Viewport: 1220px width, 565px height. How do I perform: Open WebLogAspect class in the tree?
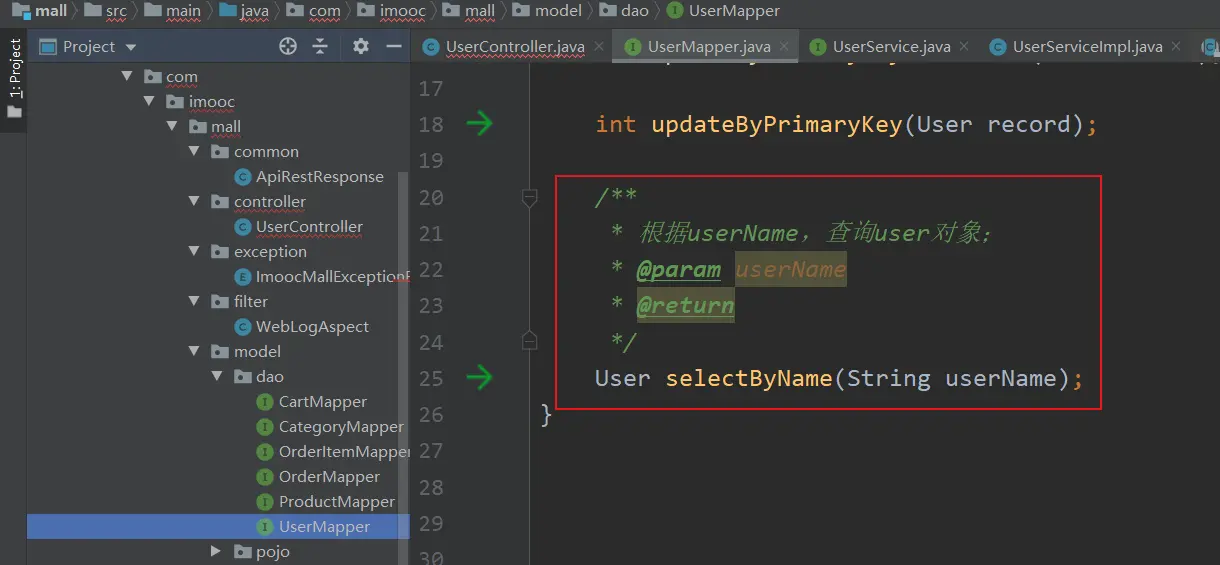pos(312,327)
